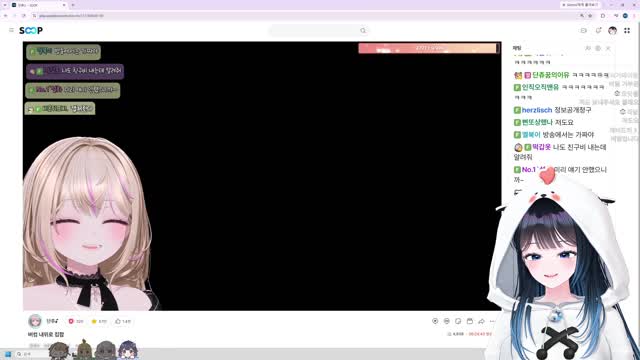
Task: Click the zoom magnifier icon in address bar
Action: (x=582, y=16)
